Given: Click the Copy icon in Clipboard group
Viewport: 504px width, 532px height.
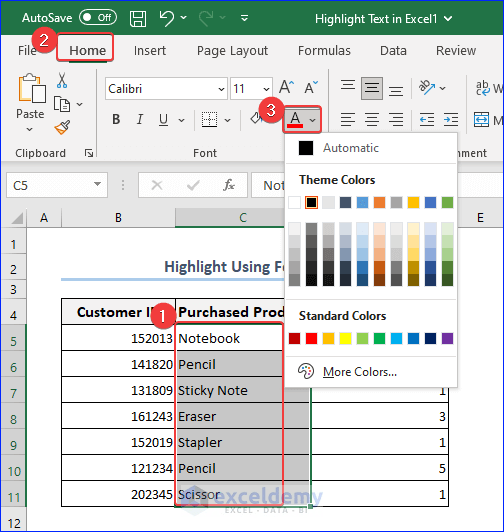Looking at the screenshot, I should click(62, 104).
